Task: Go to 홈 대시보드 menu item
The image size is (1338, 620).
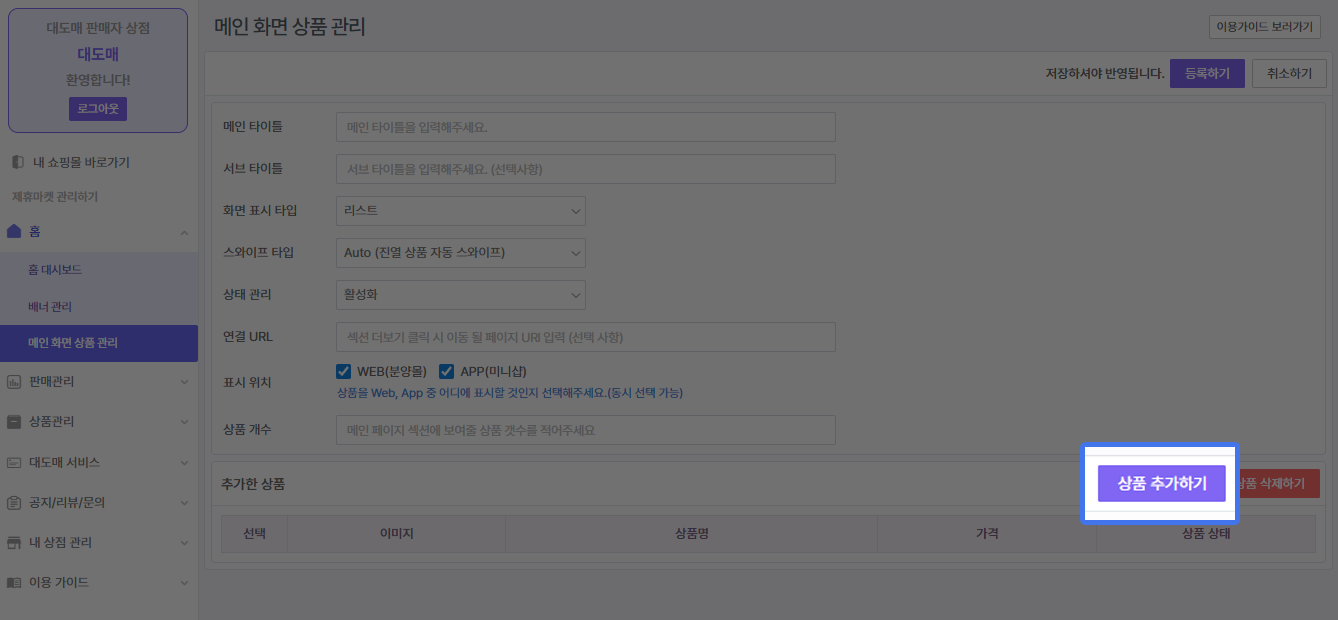Action: point(54,270)
